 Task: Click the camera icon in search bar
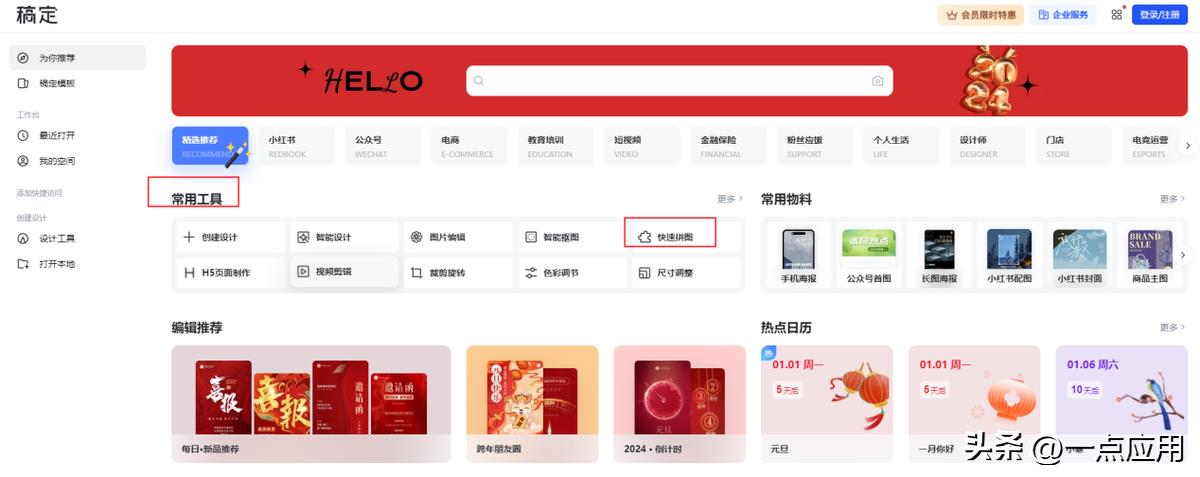click(x=877, y=81)
